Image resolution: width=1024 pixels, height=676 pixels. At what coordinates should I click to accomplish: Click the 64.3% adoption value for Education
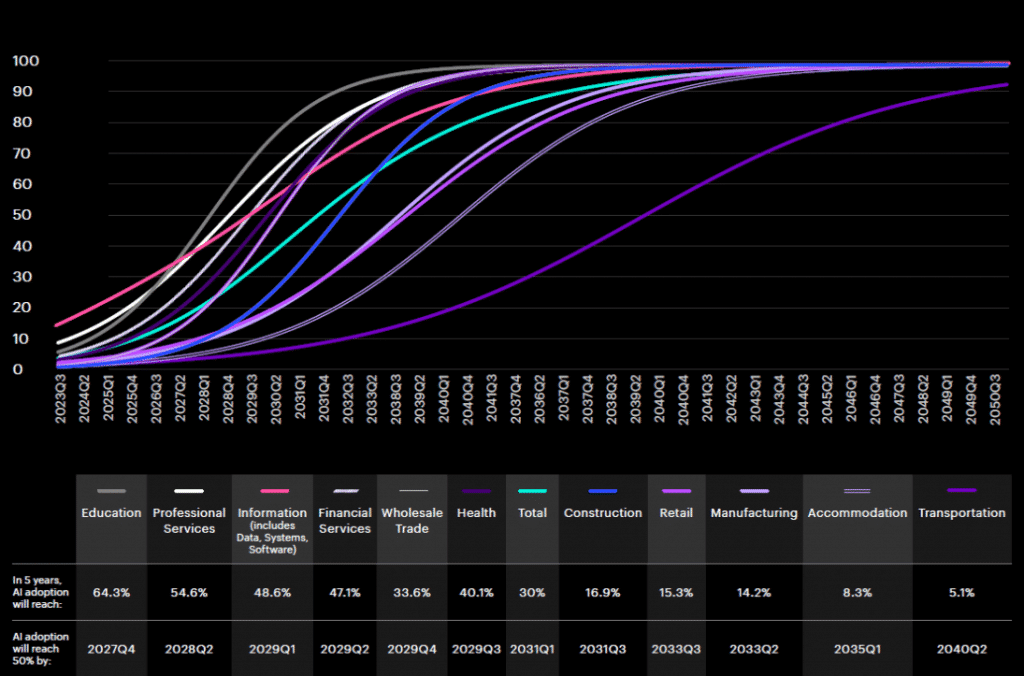pyautogui.click(x=110, y=592)
